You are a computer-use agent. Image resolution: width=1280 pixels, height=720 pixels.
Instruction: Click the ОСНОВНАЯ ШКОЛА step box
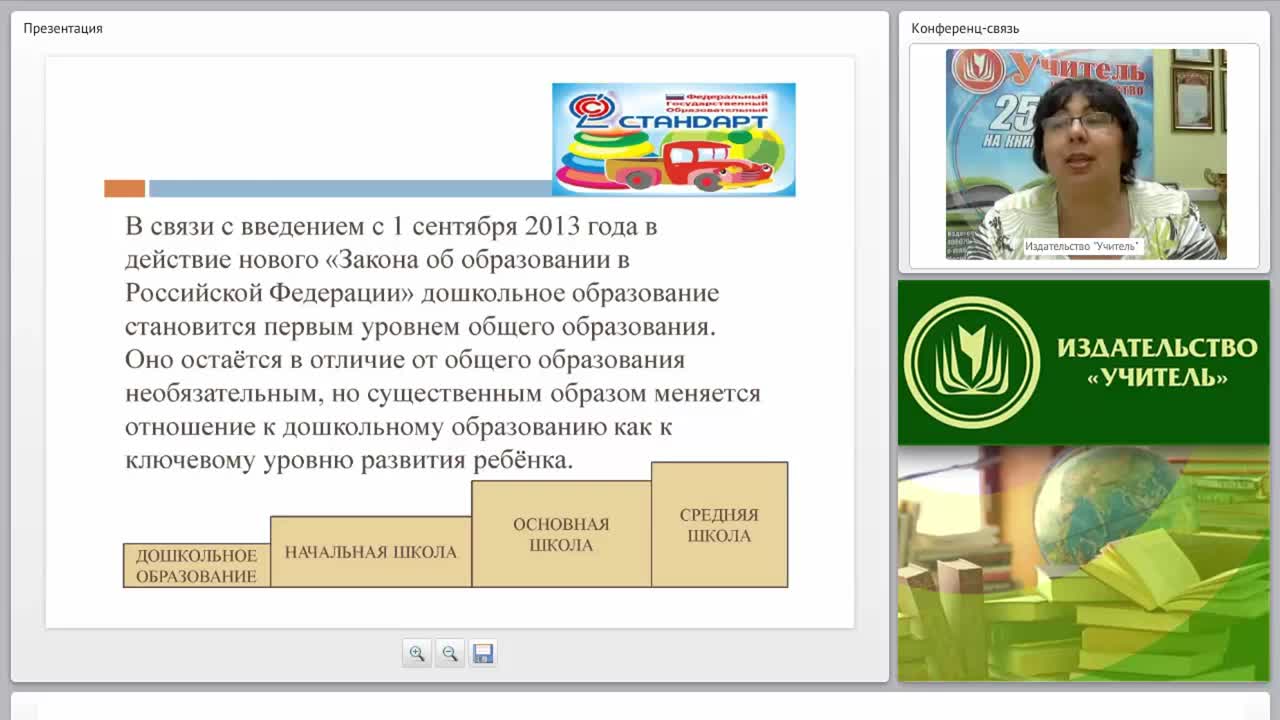coord(561,534)
